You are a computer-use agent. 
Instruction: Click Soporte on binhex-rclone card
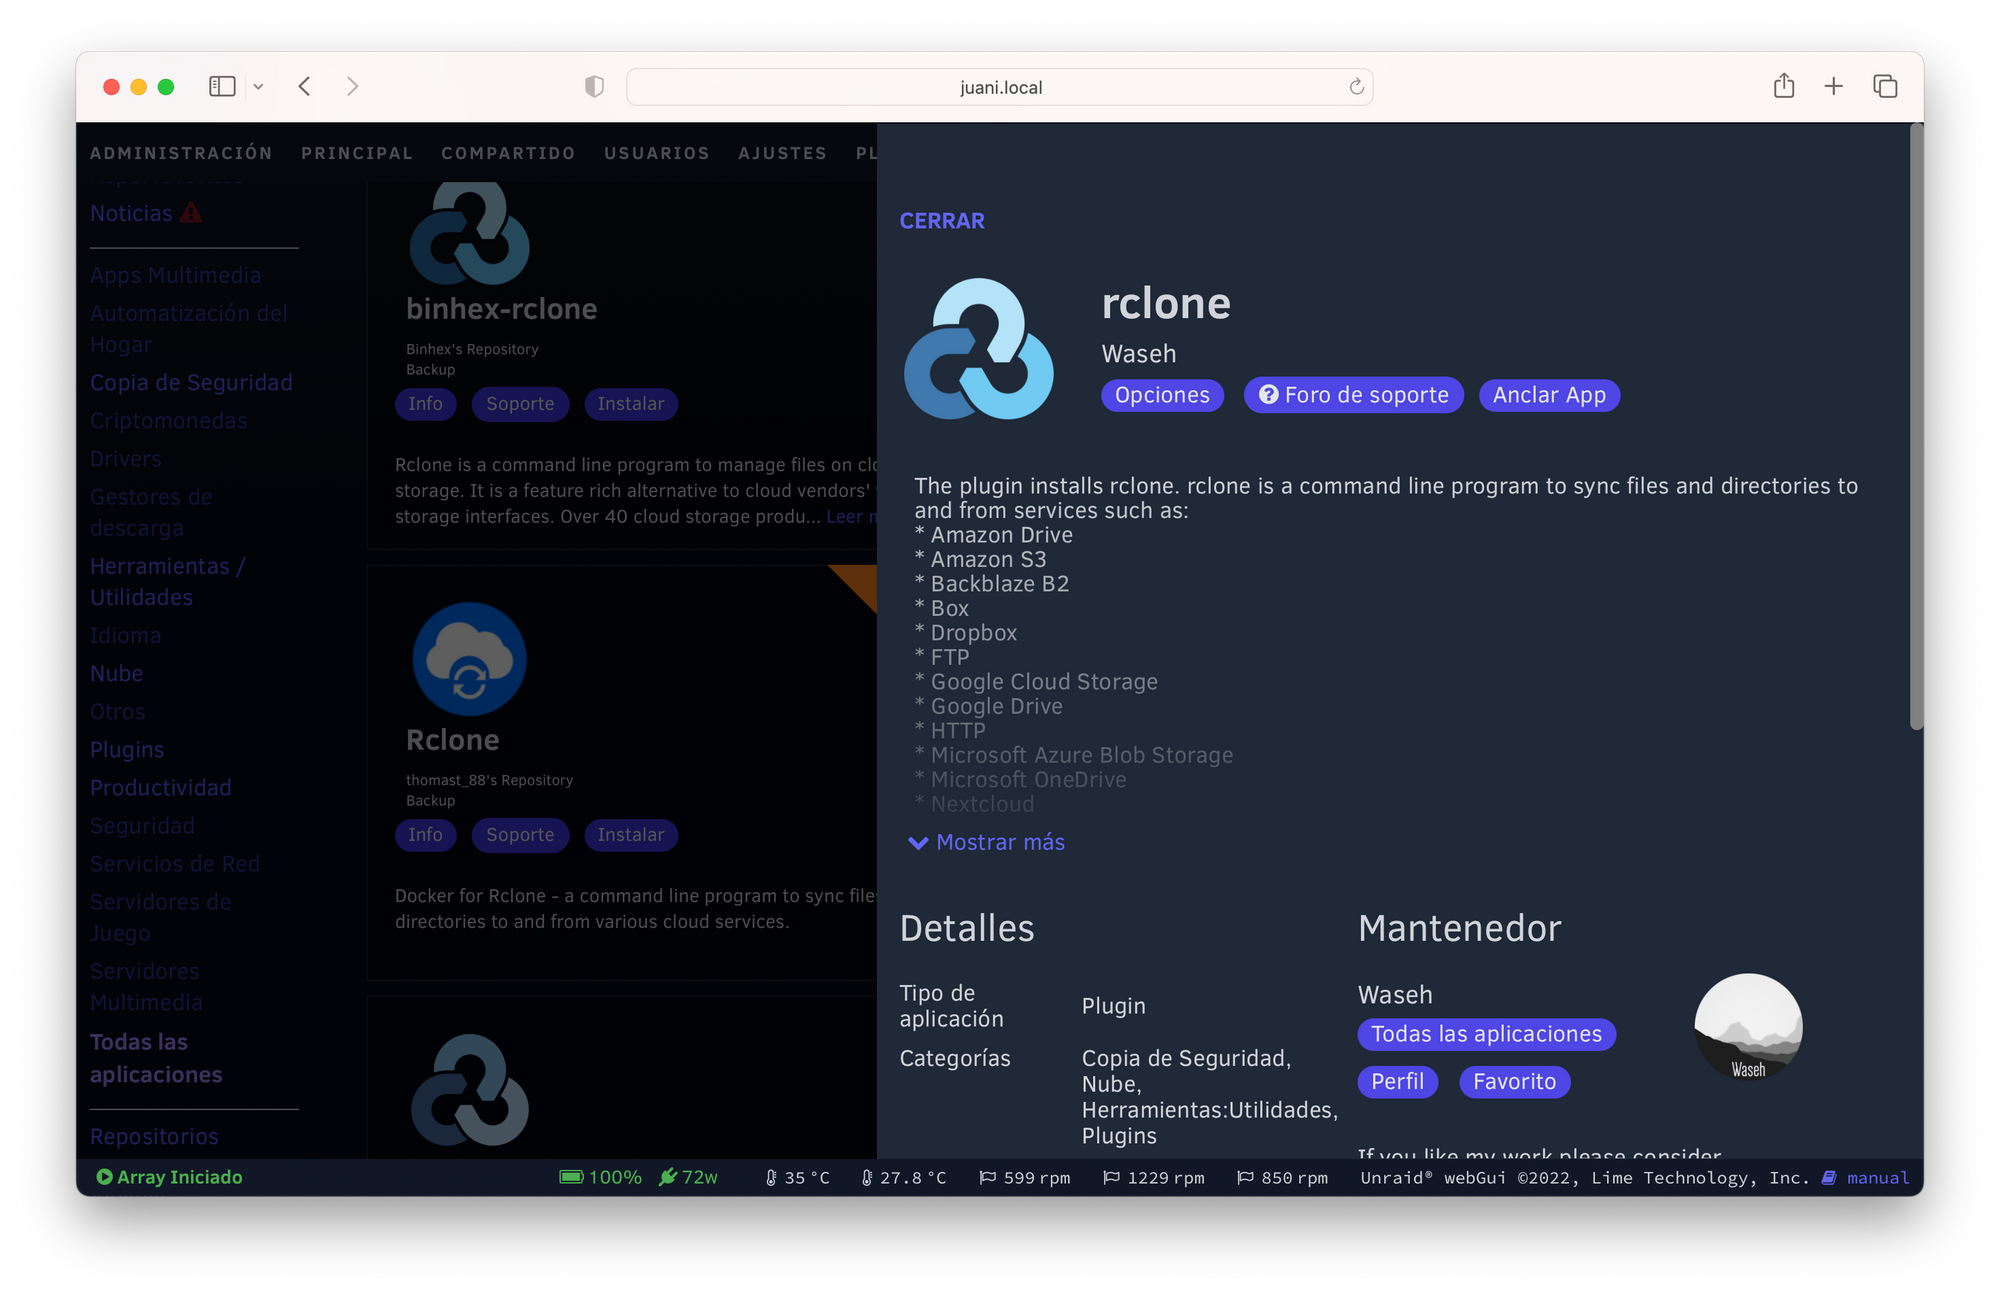click(520, 403)
